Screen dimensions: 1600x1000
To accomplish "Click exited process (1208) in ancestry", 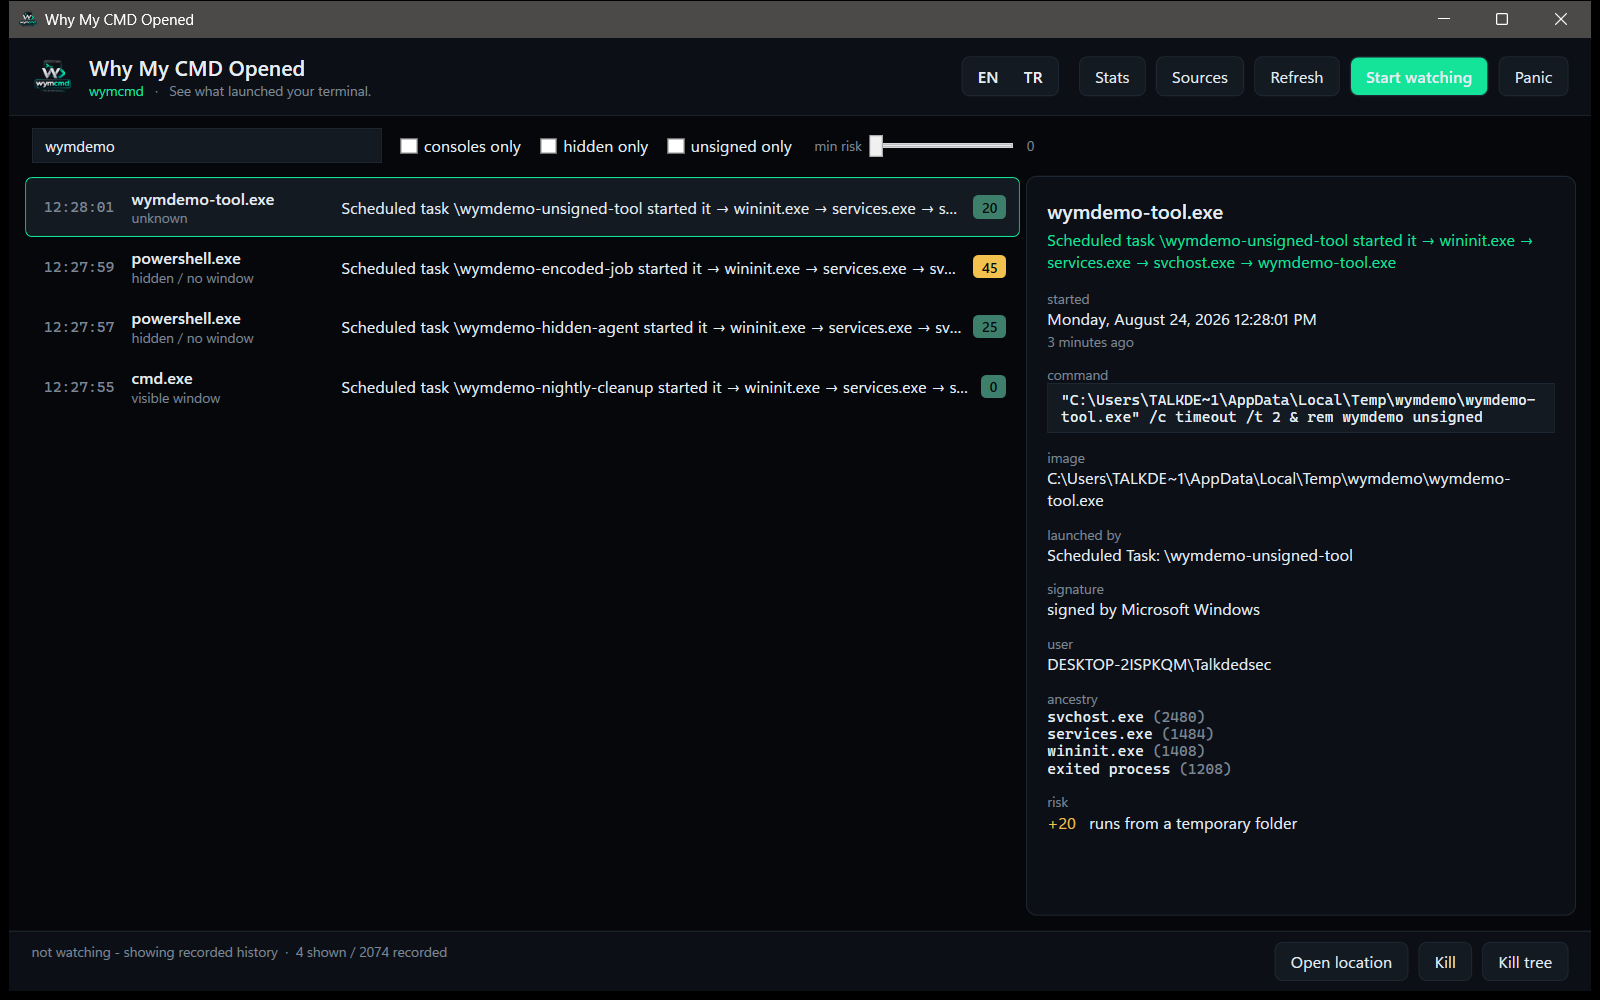I will 1139,769.
